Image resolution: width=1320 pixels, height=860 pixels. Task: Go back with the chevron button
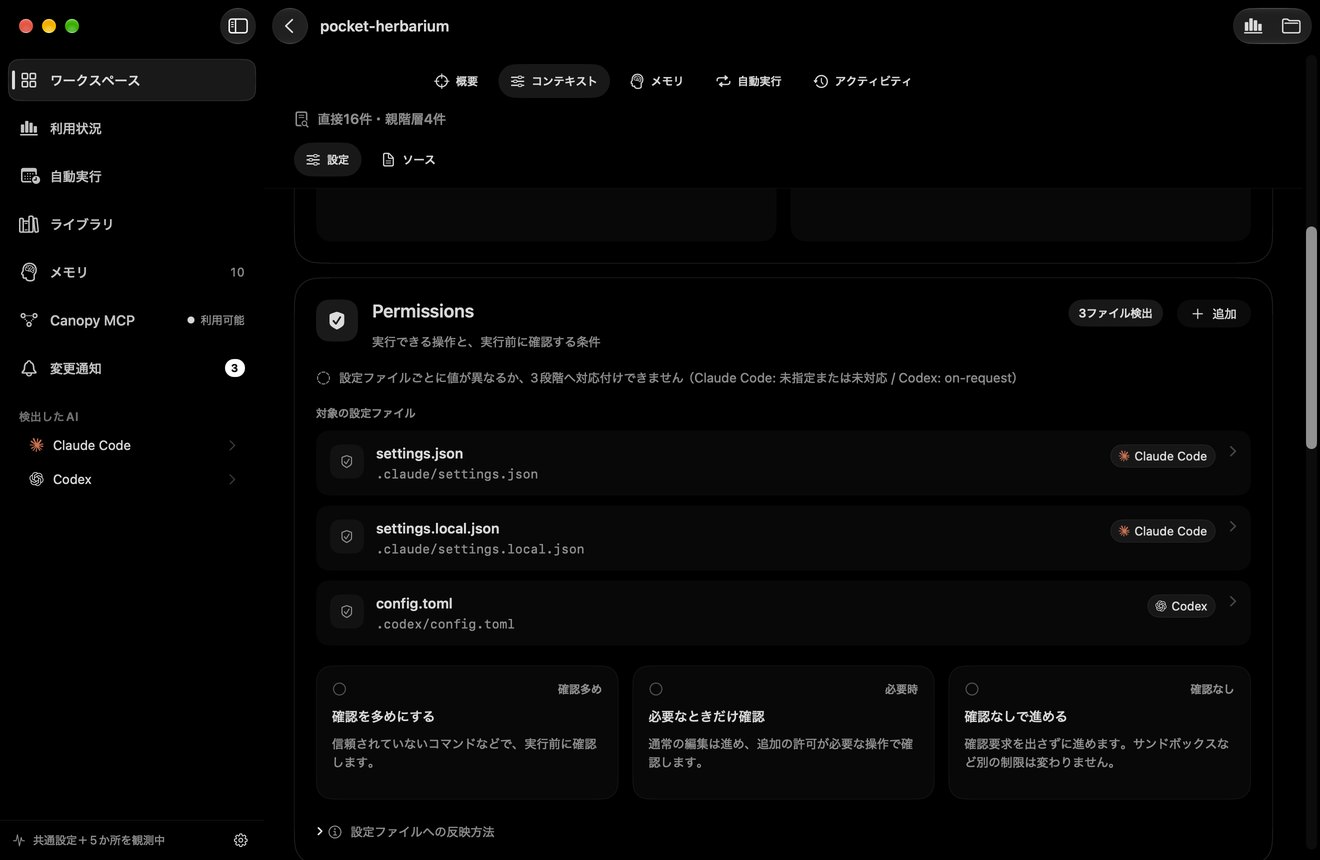(289, 26)
